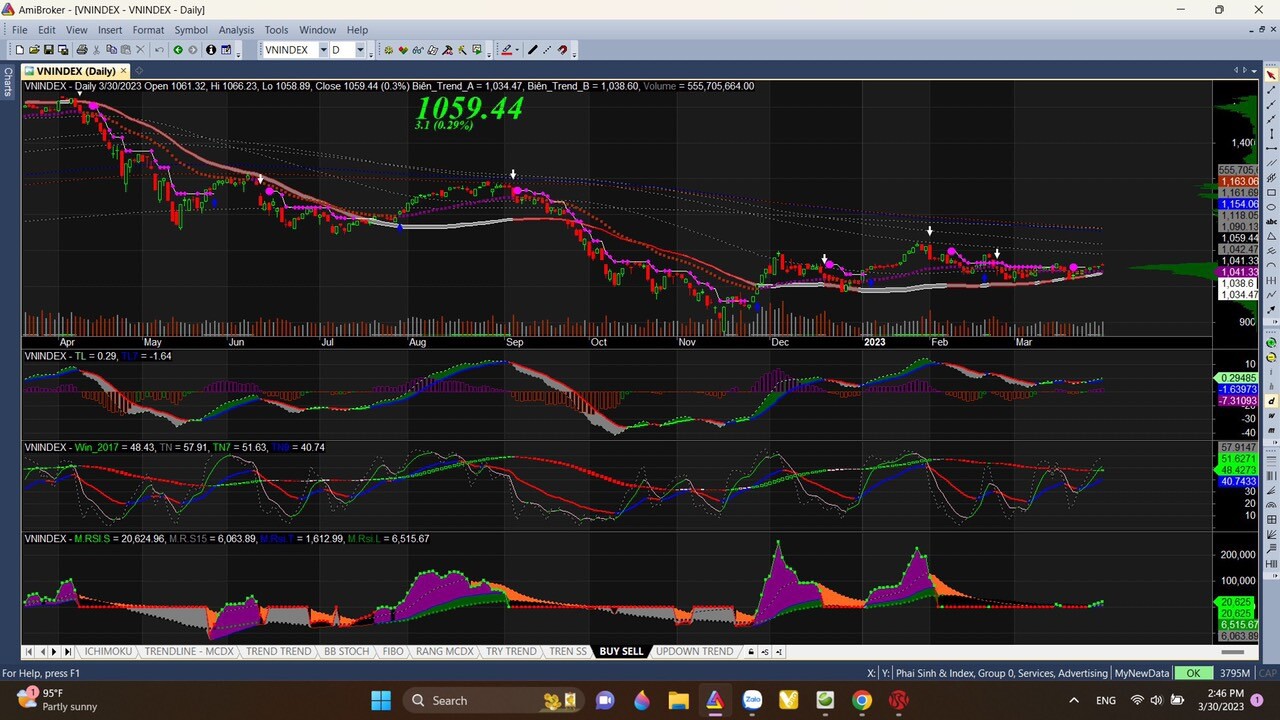Click the blue 1,154.06 price label
The height and width of the screenshot is (720, 1280).
point(1238,204)
